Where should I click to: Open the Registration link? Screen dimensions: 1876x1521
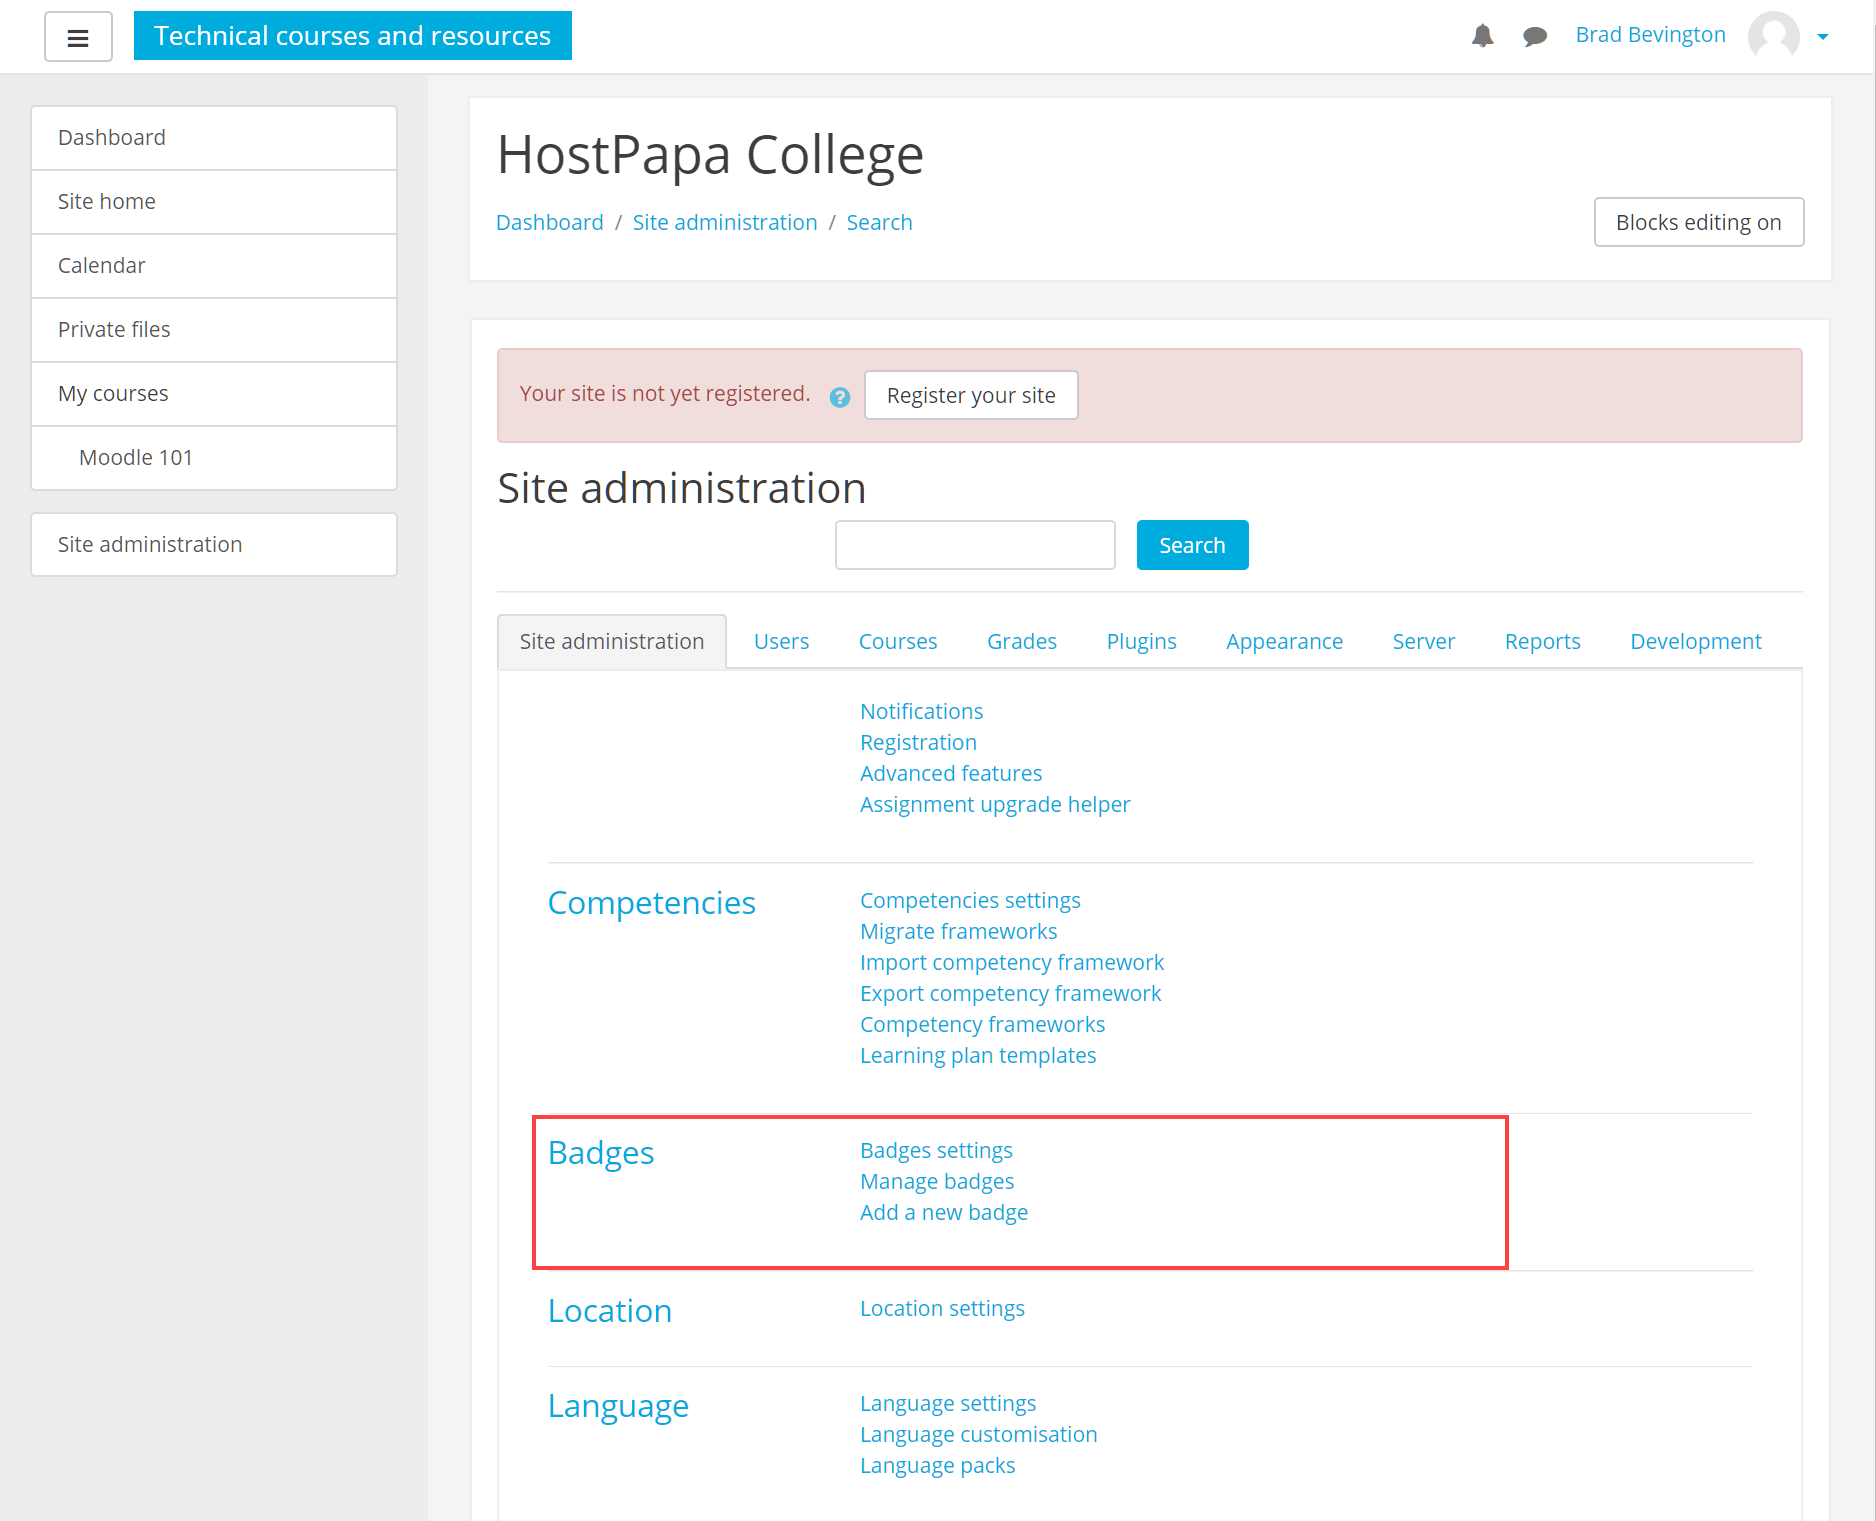[x=918, y=743]
